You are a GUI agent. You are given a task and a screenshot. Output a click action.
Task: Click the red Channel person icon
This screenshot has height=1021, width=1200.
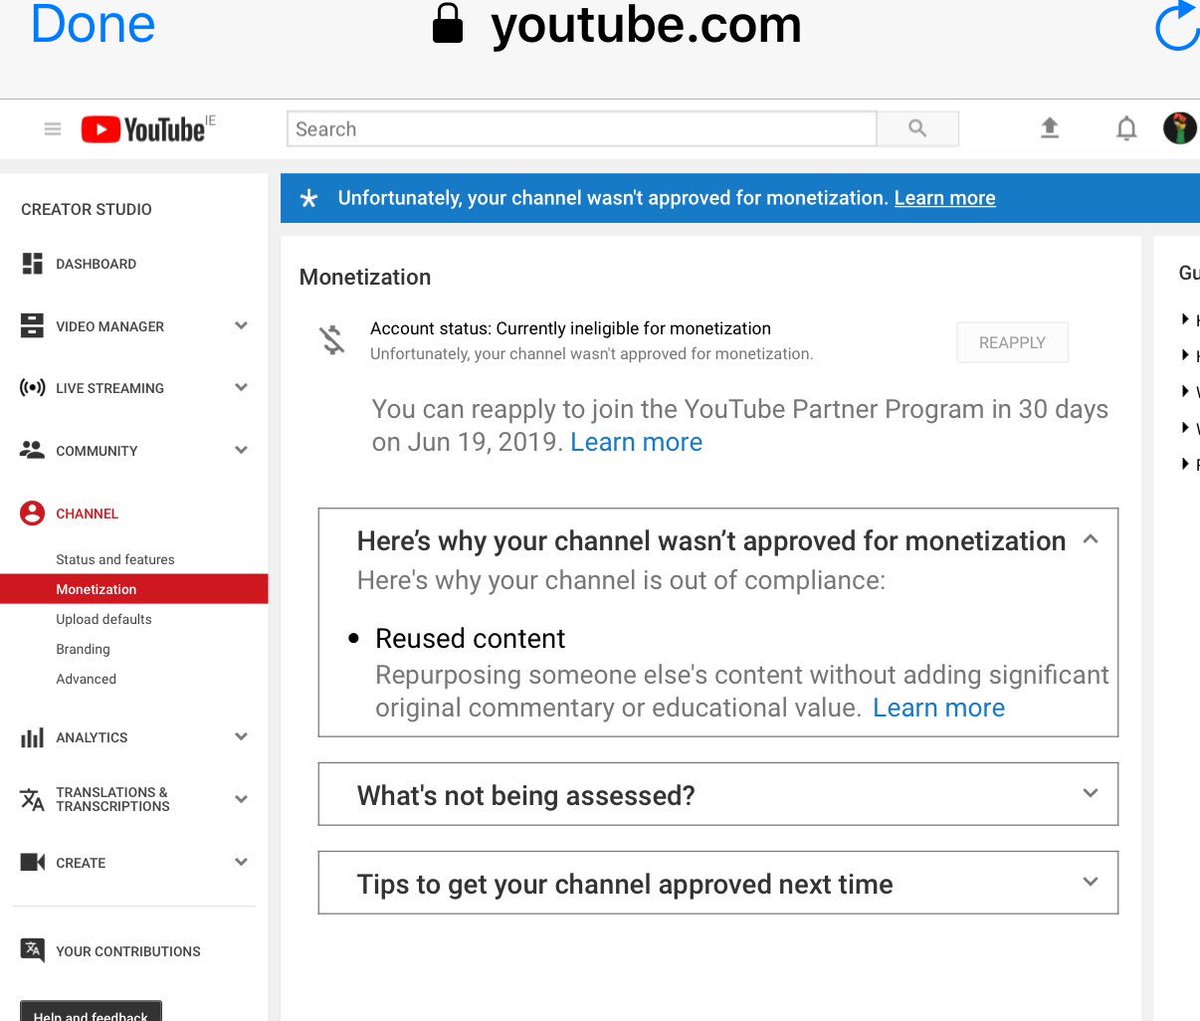pyautogui.click(x=32, y=513)
